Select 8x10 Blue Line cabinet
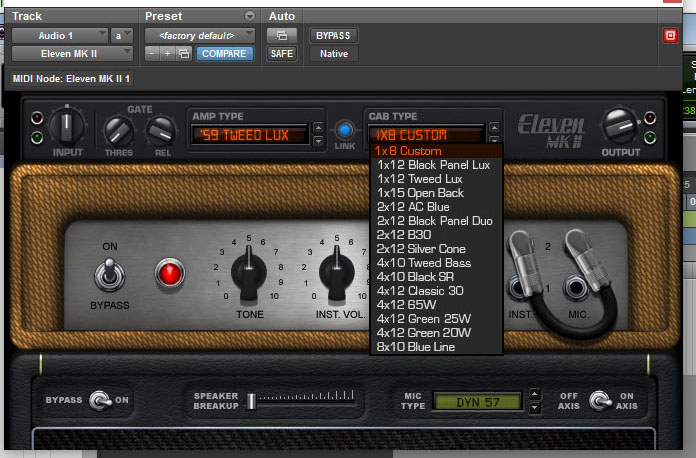 pyautogui.click(x=436, y=347)
